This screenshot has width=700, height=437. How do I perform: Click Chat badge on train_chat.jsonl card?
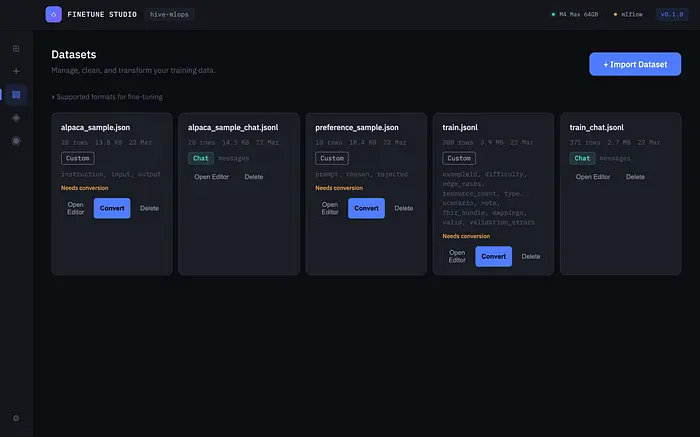[x=583, y=158]
